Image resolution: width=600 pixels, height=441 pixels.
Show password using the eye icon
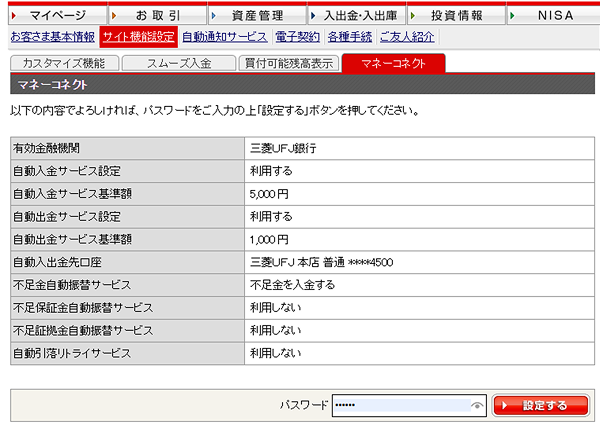[477, 405]
